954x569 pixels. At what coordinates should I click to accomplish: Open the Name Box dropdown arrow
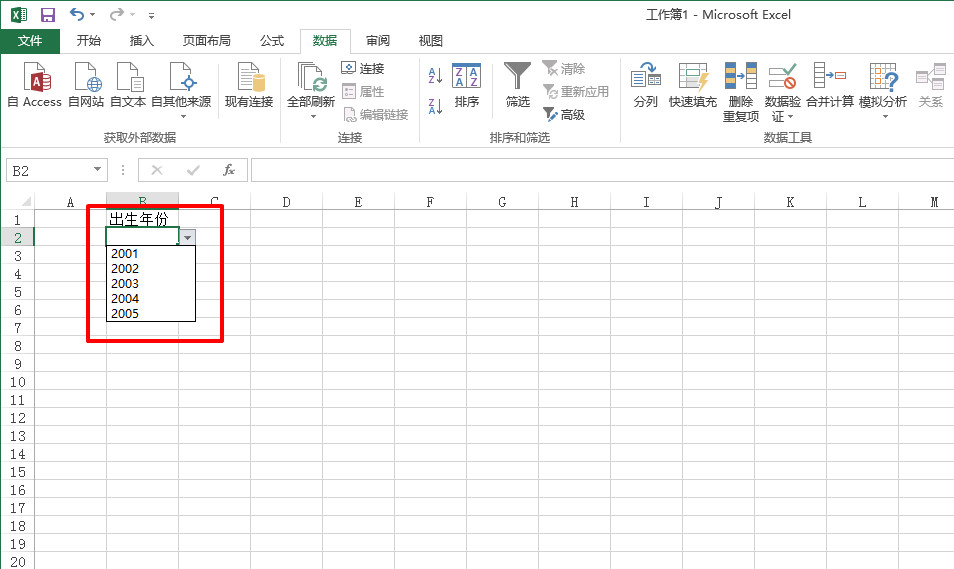click(97, 170)
